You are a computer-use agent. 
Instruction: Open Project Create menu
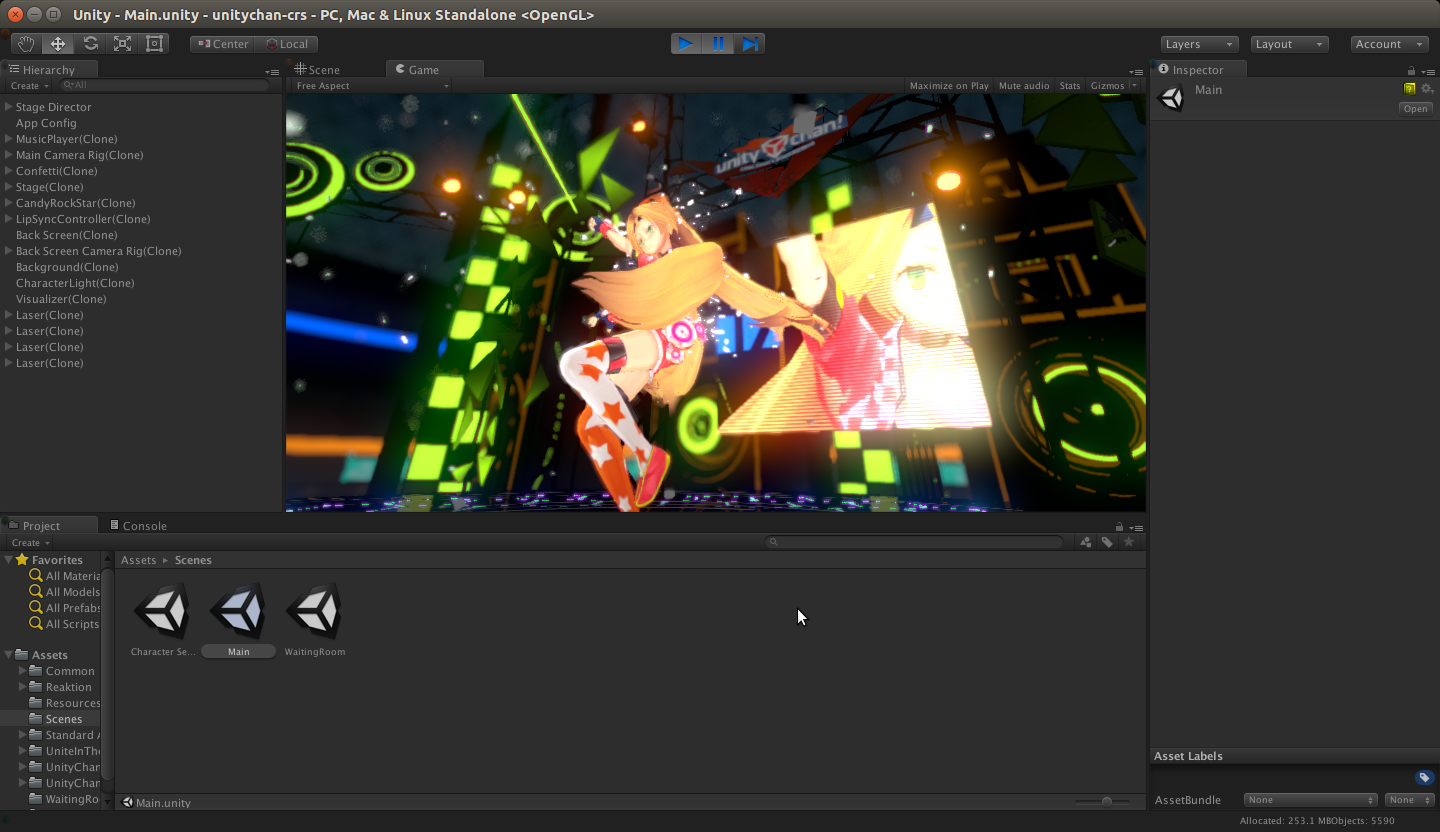tap(30, 542)
